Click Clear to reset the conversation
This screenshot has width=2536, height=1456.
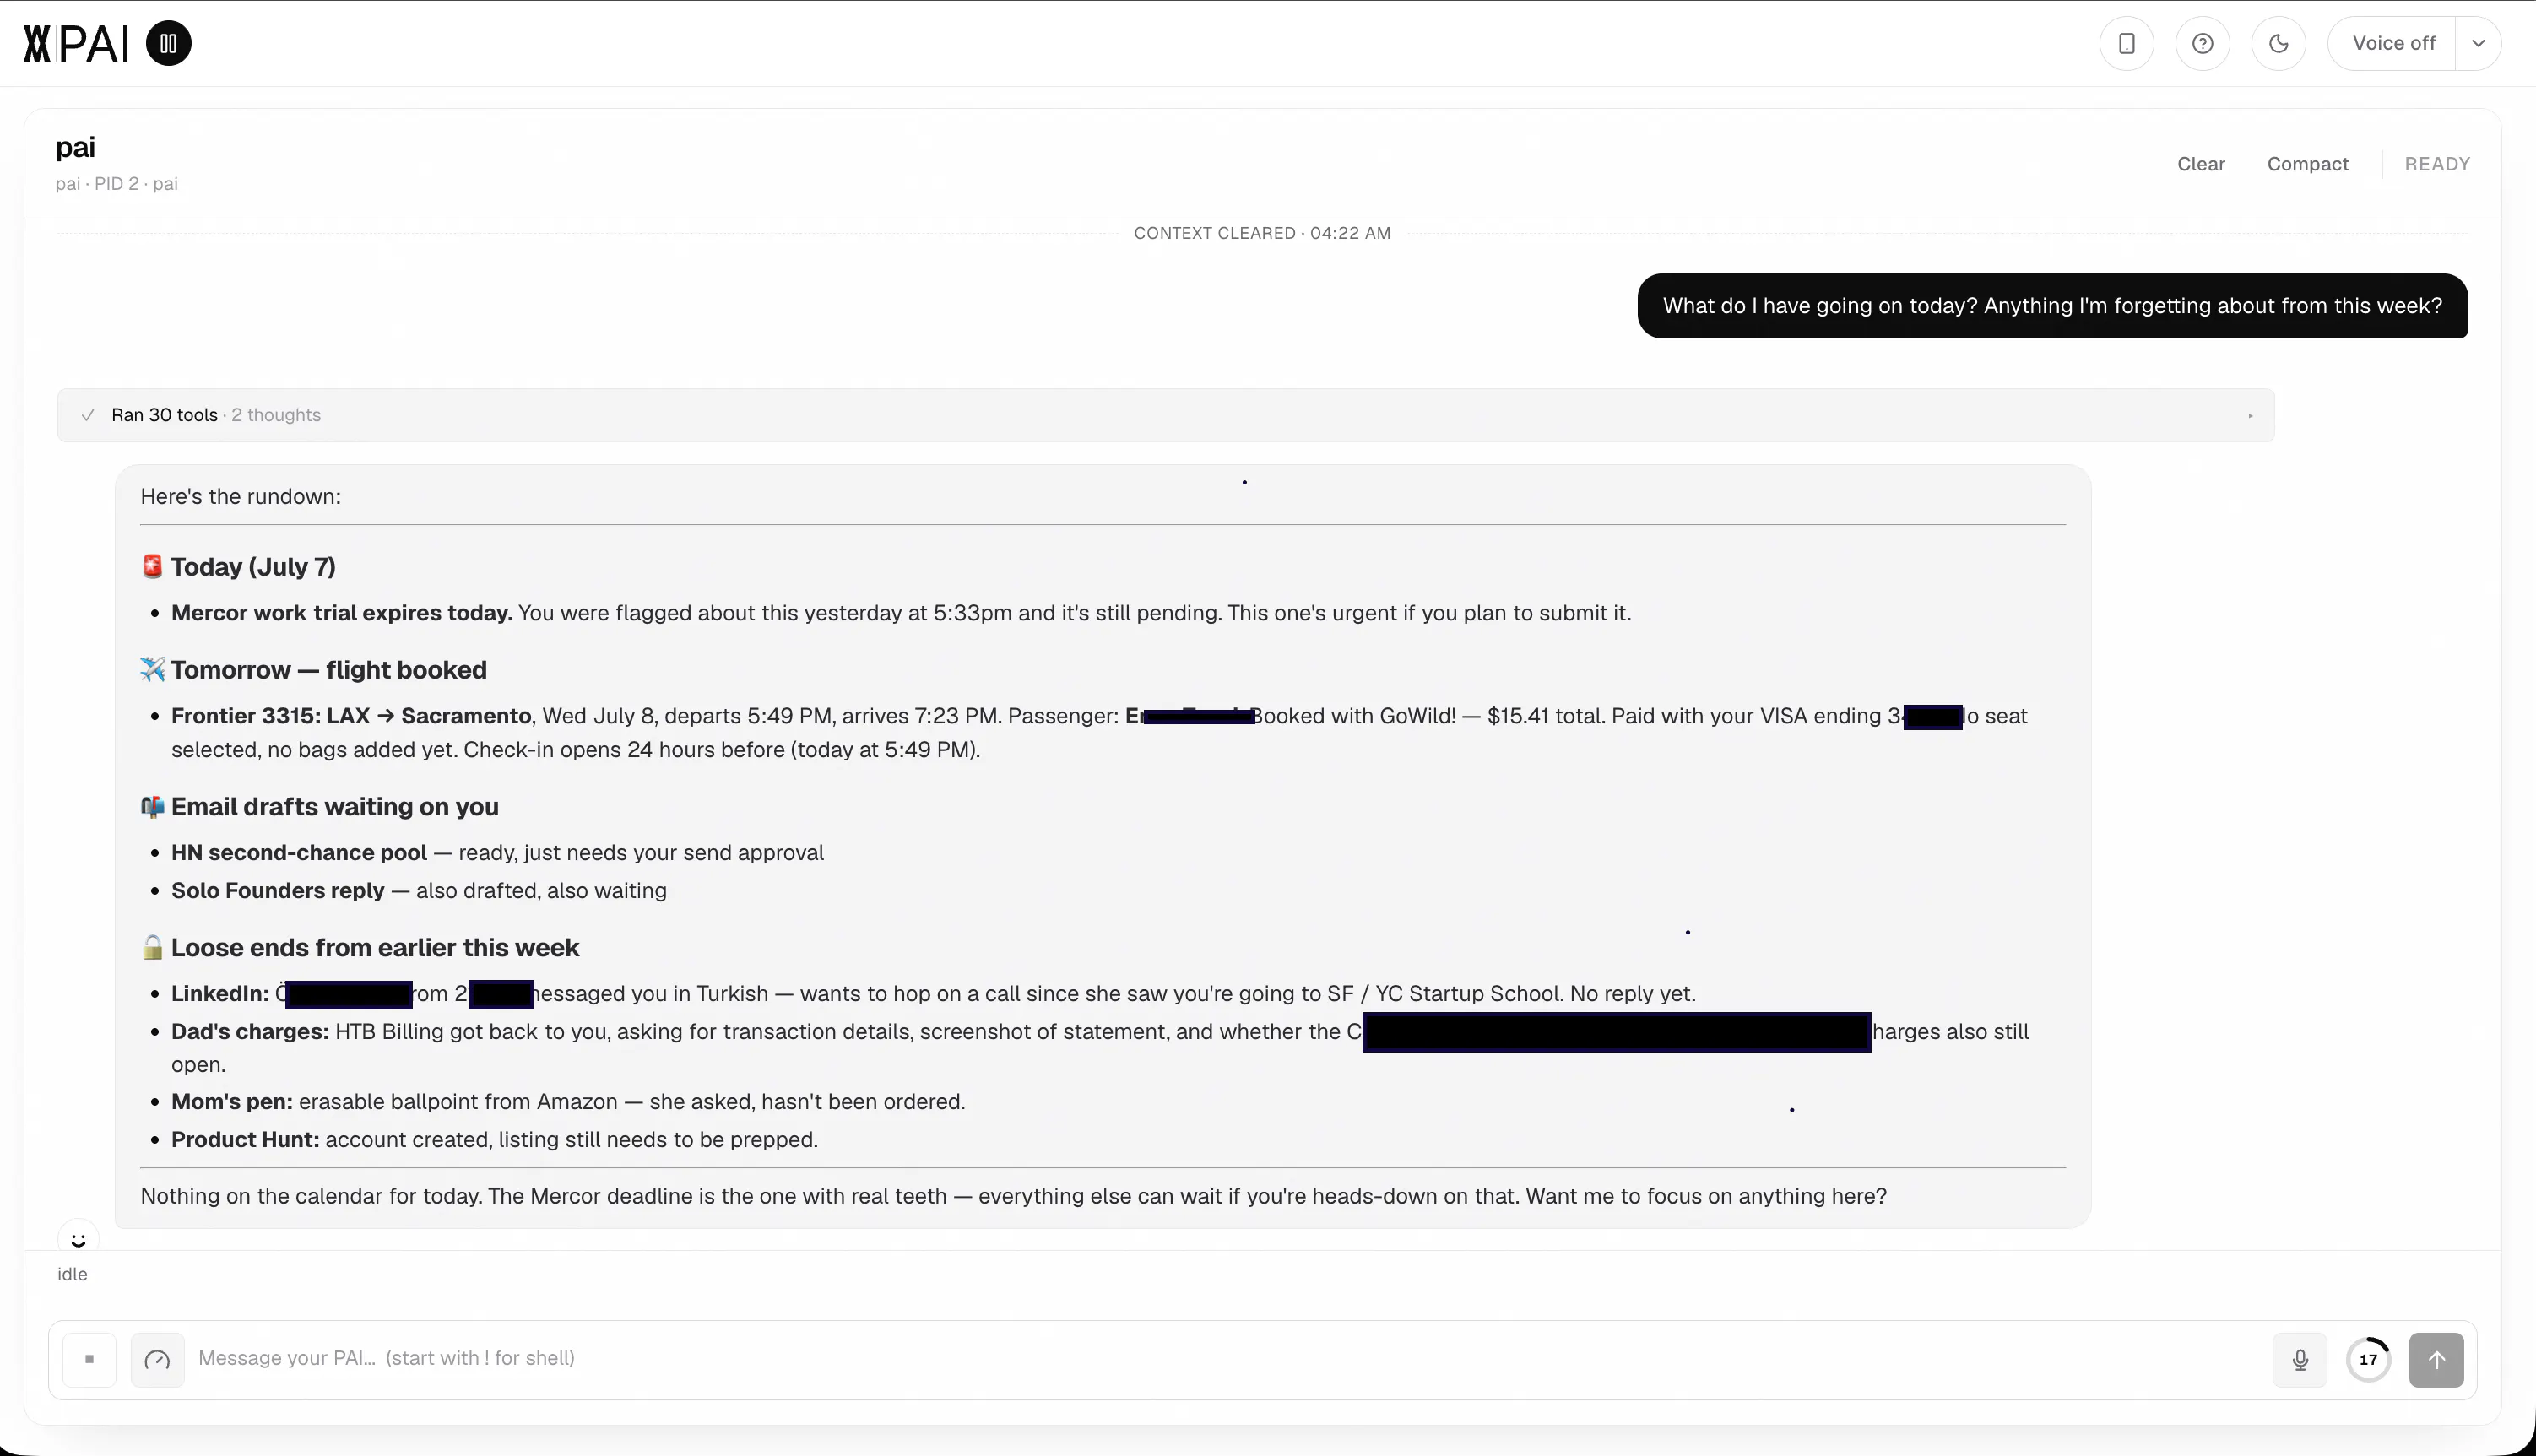pos(2201,164)
